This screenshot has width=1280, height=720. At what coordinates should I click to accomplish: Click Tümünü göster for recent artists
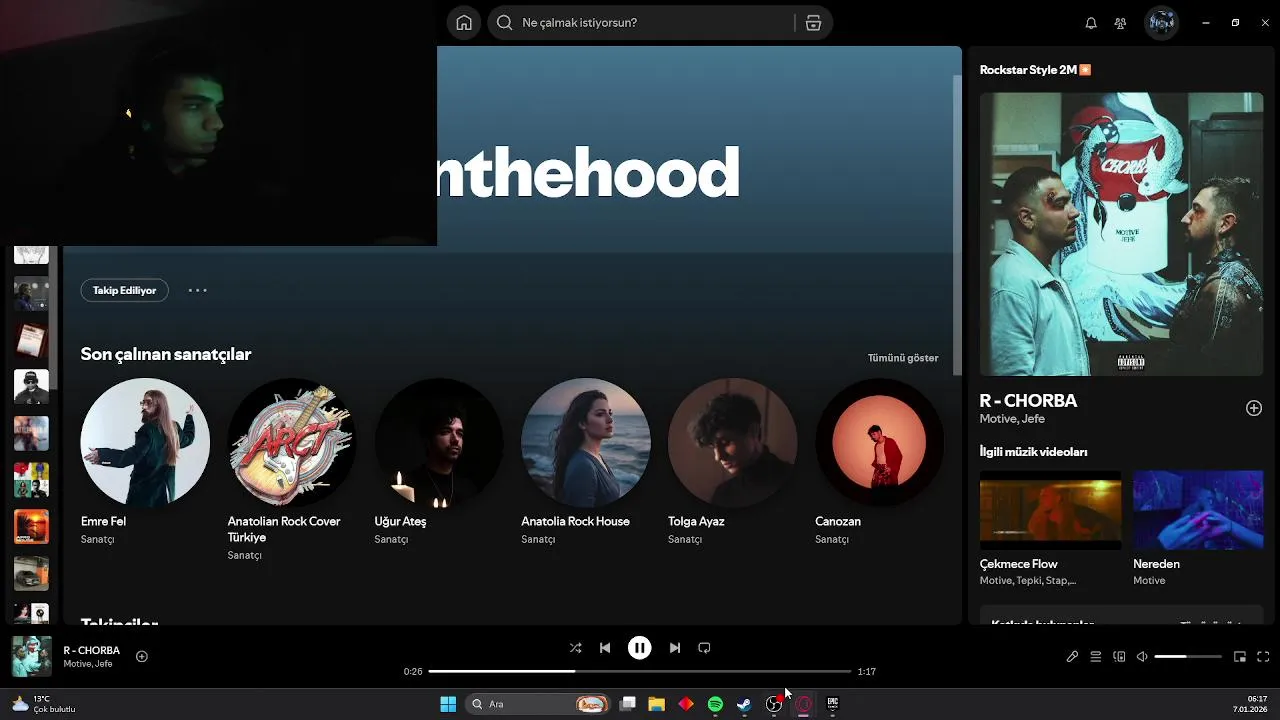pos(903,358)
